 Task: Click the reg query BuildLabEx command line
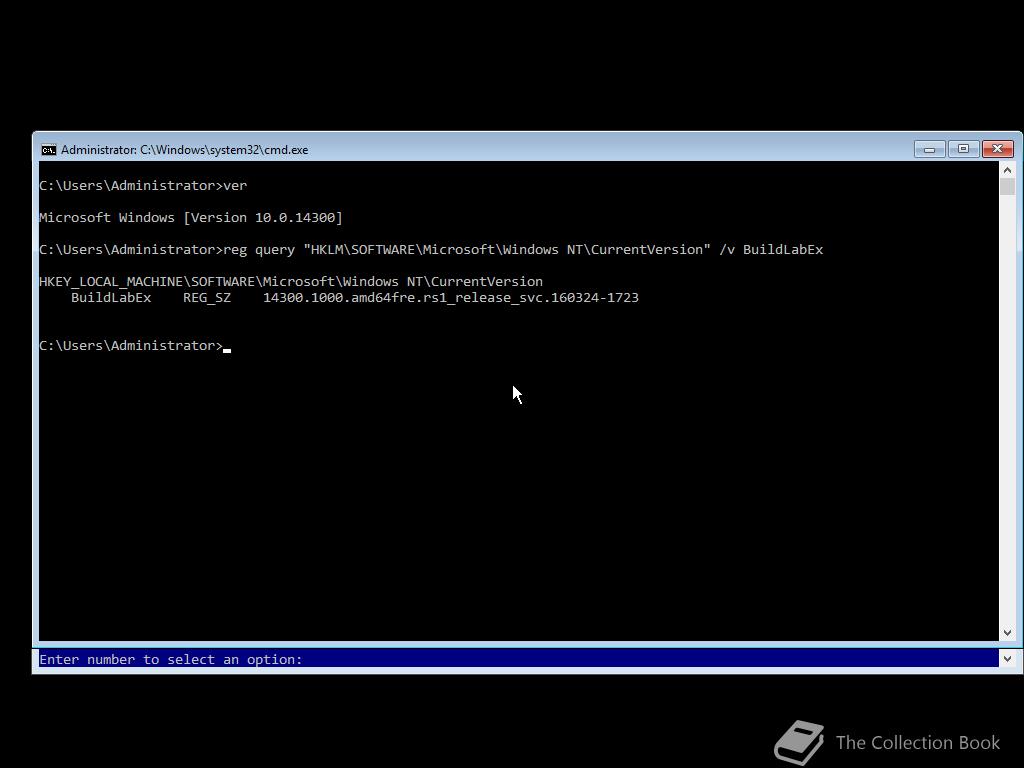click(431, 249)
